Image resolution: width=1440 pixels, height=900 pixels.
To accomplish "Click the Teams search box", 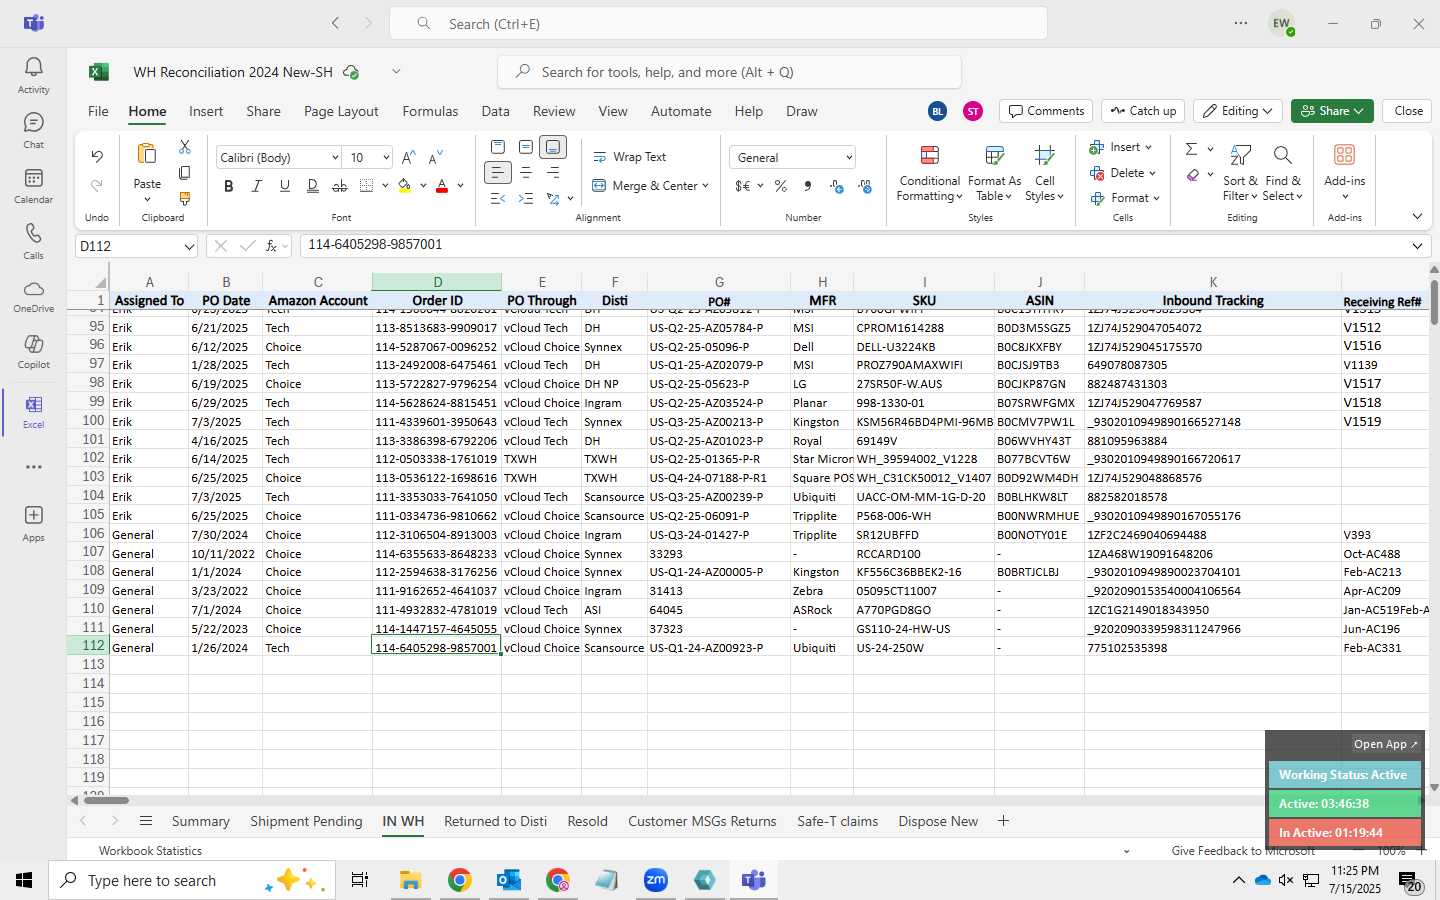I will tap(718, 23).
